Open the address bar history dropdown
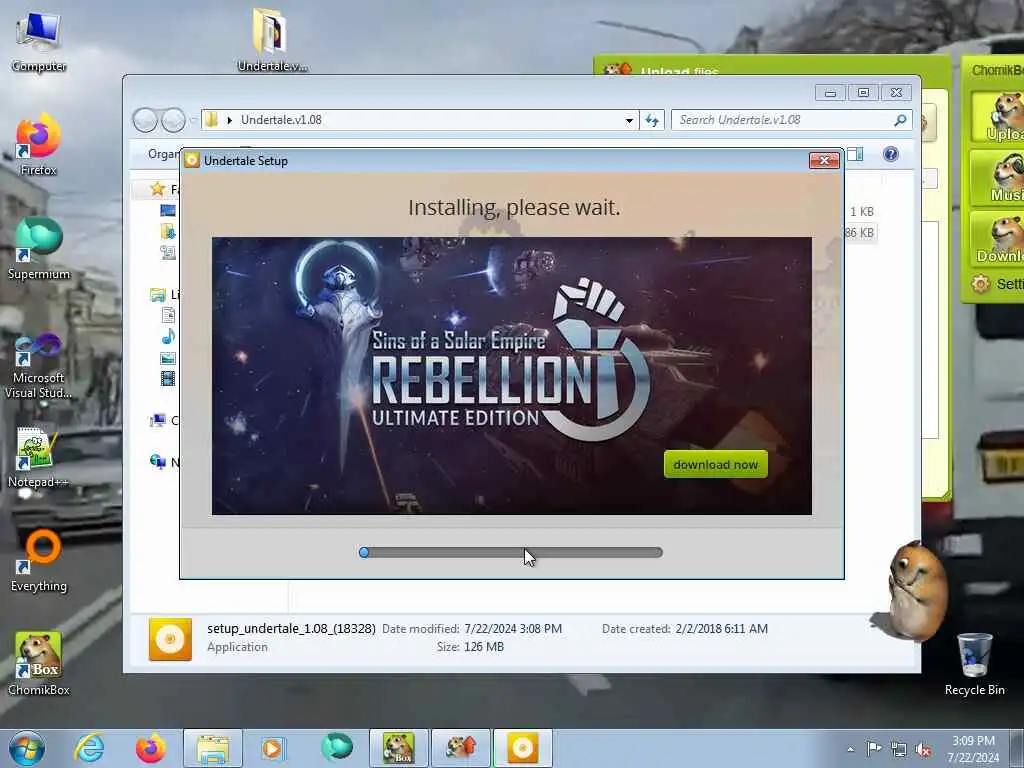Viewport: 1024px width, 768px height. pos(629,120)
